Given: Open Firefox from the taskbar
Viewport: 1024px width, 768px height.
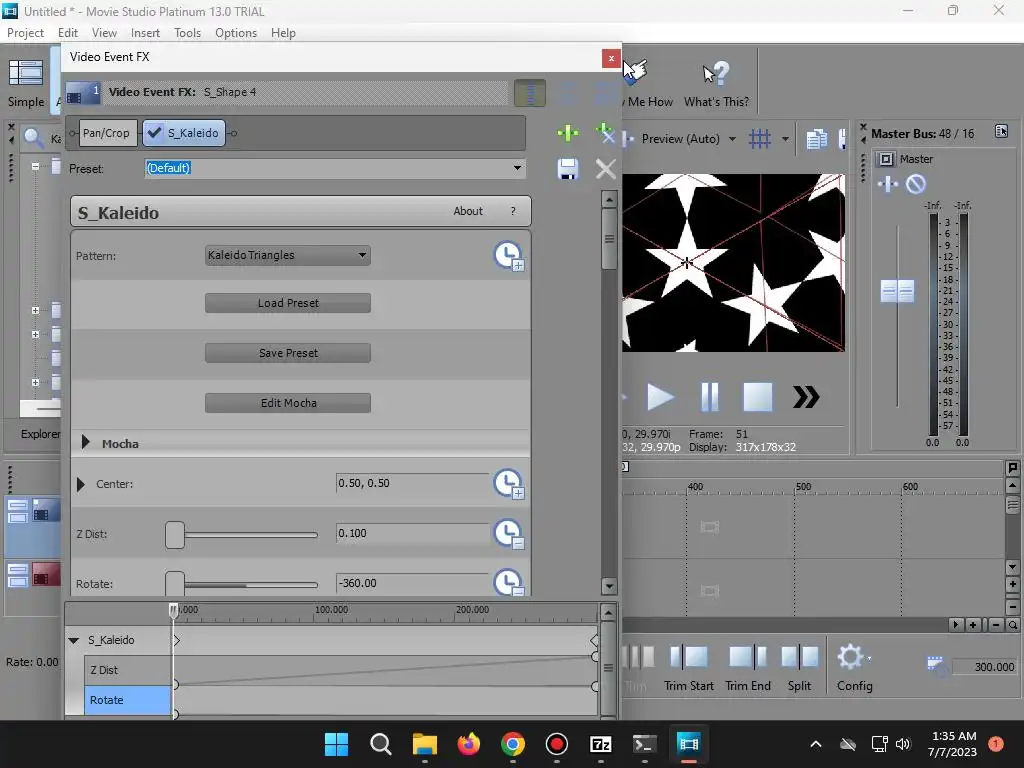Looking at the screenshot, I should 468,744.
